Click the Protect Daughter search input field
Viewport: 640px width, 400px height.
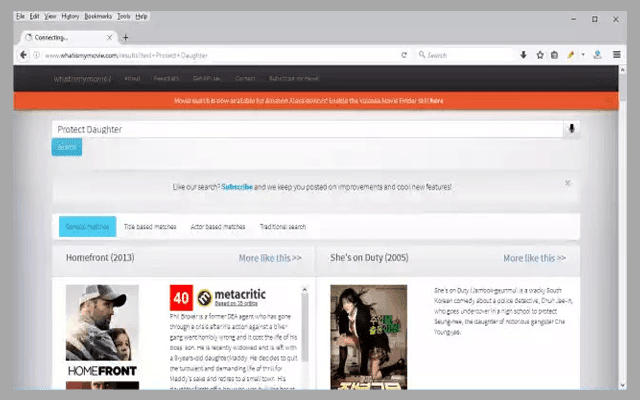pos(306,129)
